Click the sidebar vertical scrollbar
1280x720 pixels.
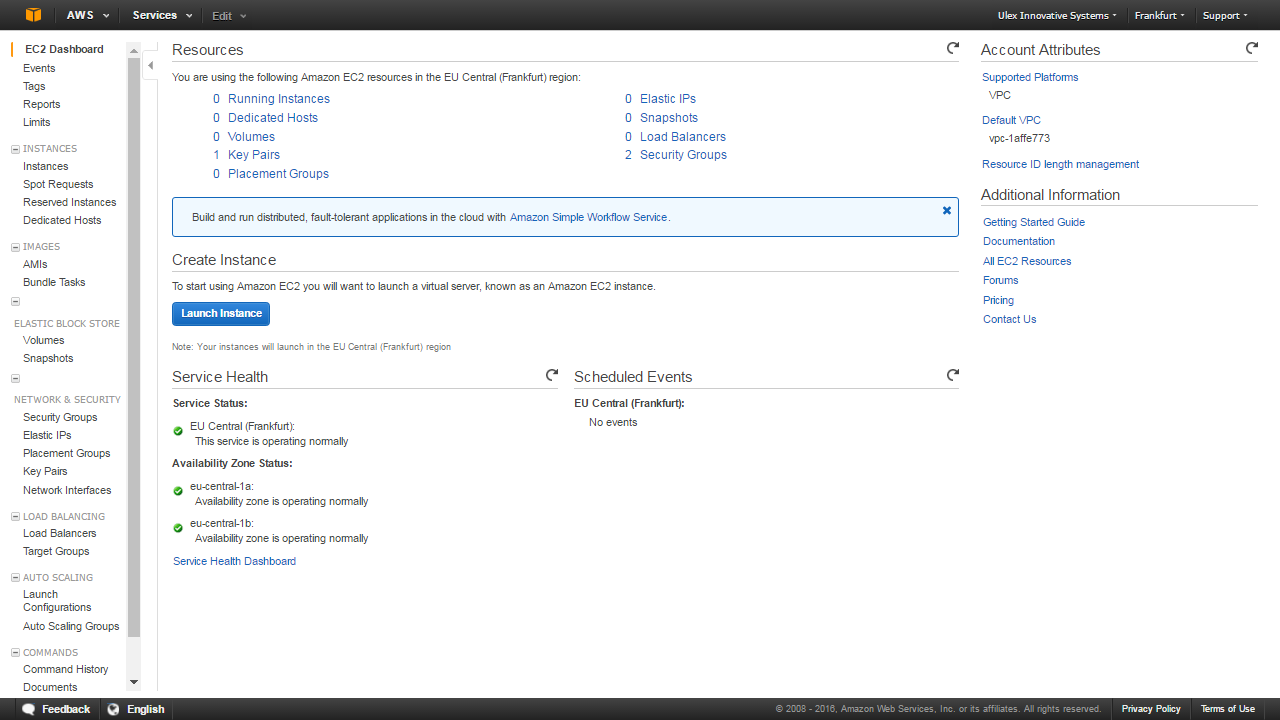pyautogui.click(x=134, y=347)
